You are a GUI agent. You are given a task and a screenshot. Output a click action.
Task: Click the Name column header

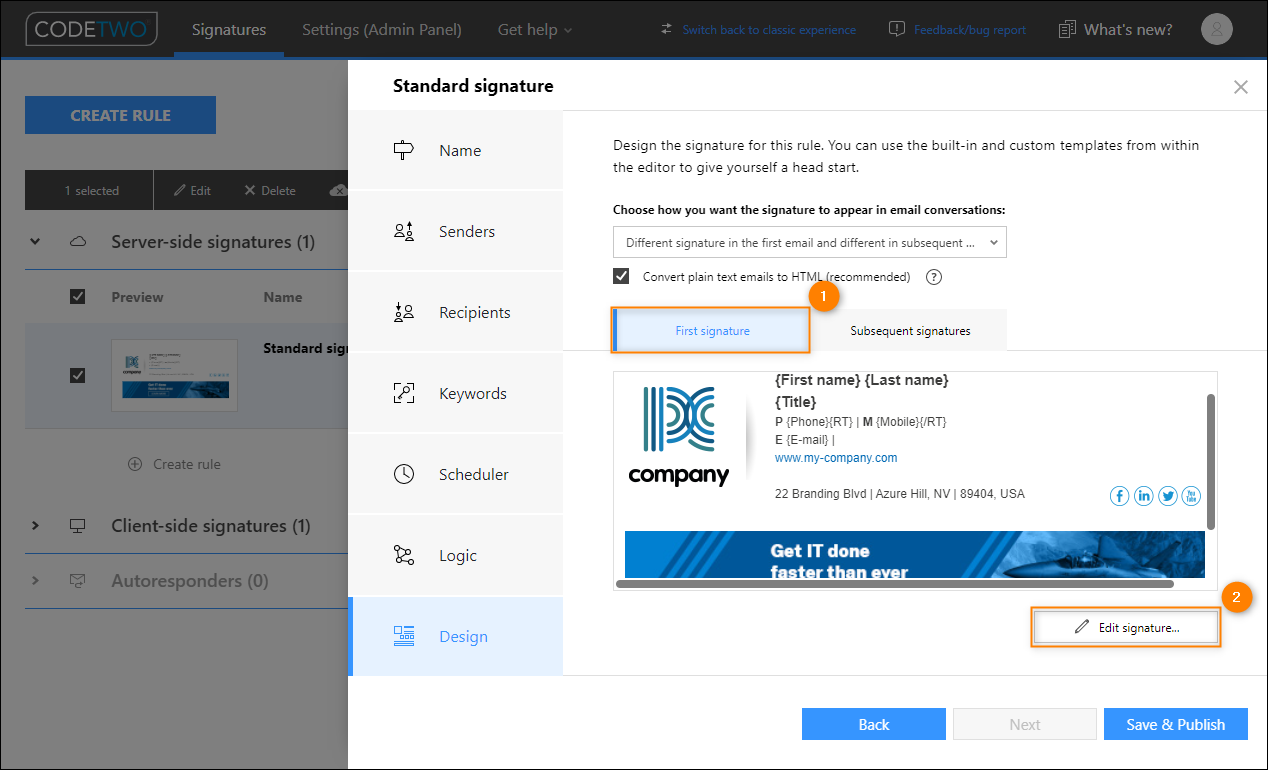pos(283,297)
